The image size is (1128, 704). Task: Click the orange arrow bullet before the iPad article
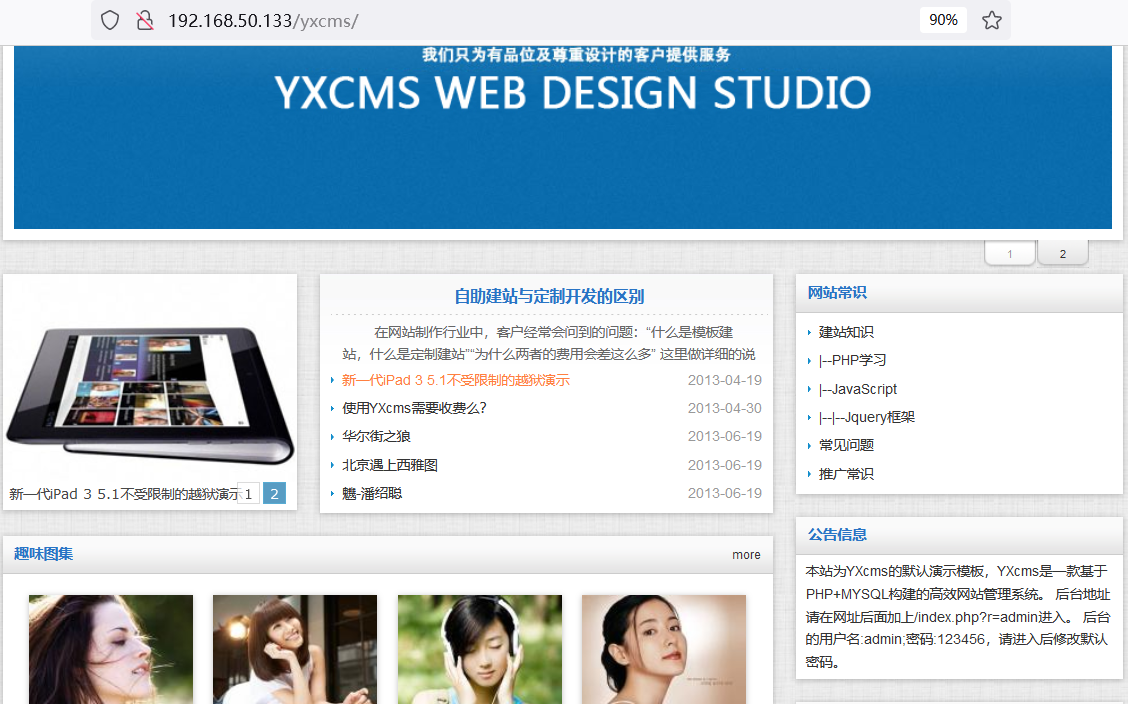coord(330,380)
